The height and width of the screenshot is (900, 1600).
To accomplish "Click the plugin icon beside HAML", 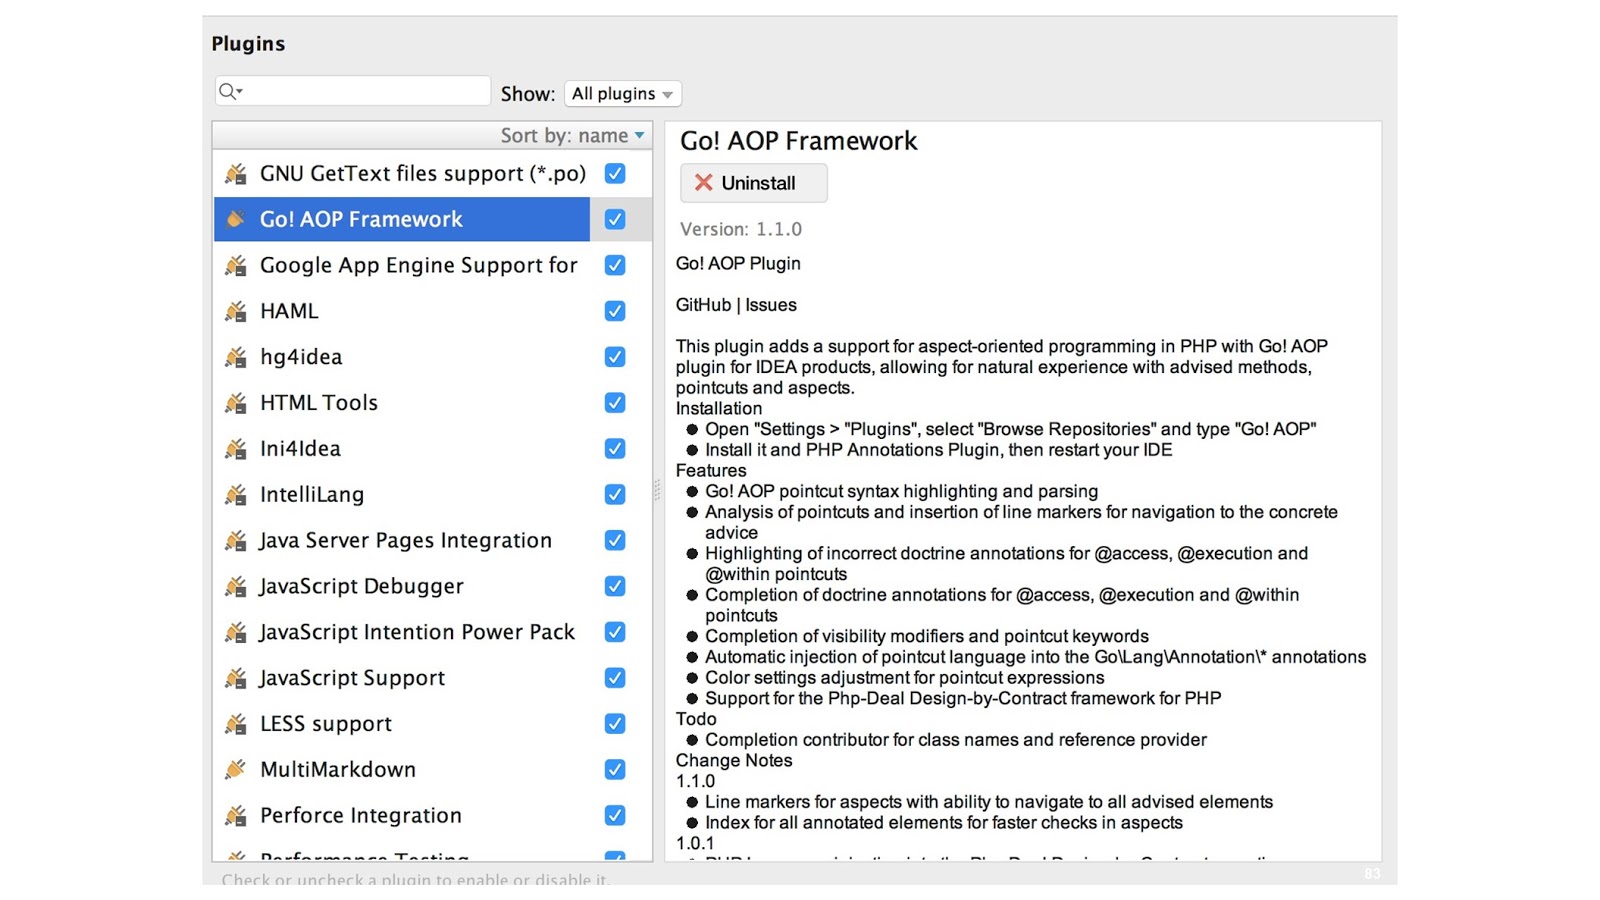I will tap(236, 312).
